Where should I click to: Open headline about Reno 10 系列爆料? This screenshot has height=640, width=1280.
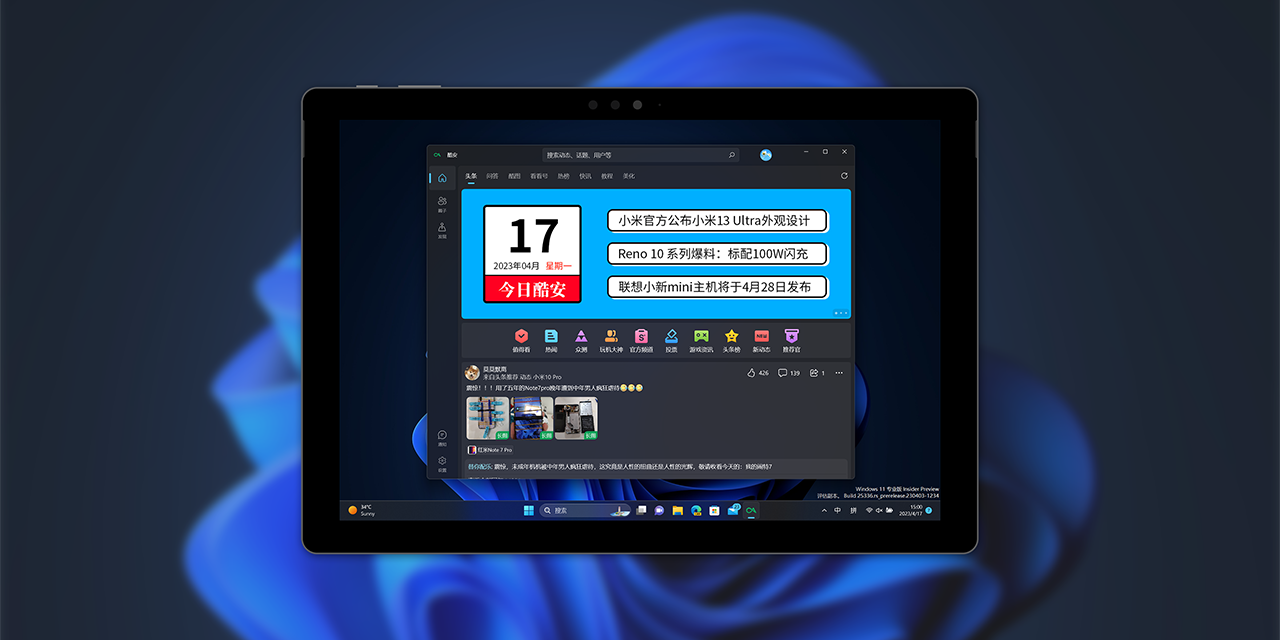[x=717, y=254]
